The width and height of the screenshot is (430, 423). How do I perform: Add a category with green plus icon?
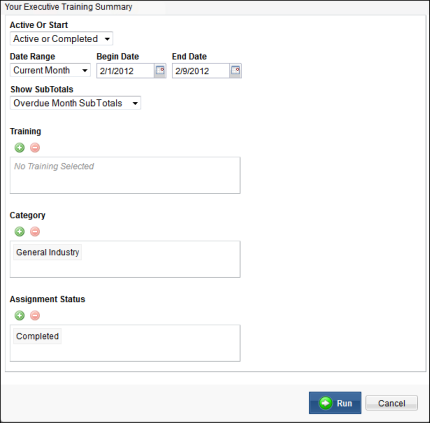pos(20,231)
